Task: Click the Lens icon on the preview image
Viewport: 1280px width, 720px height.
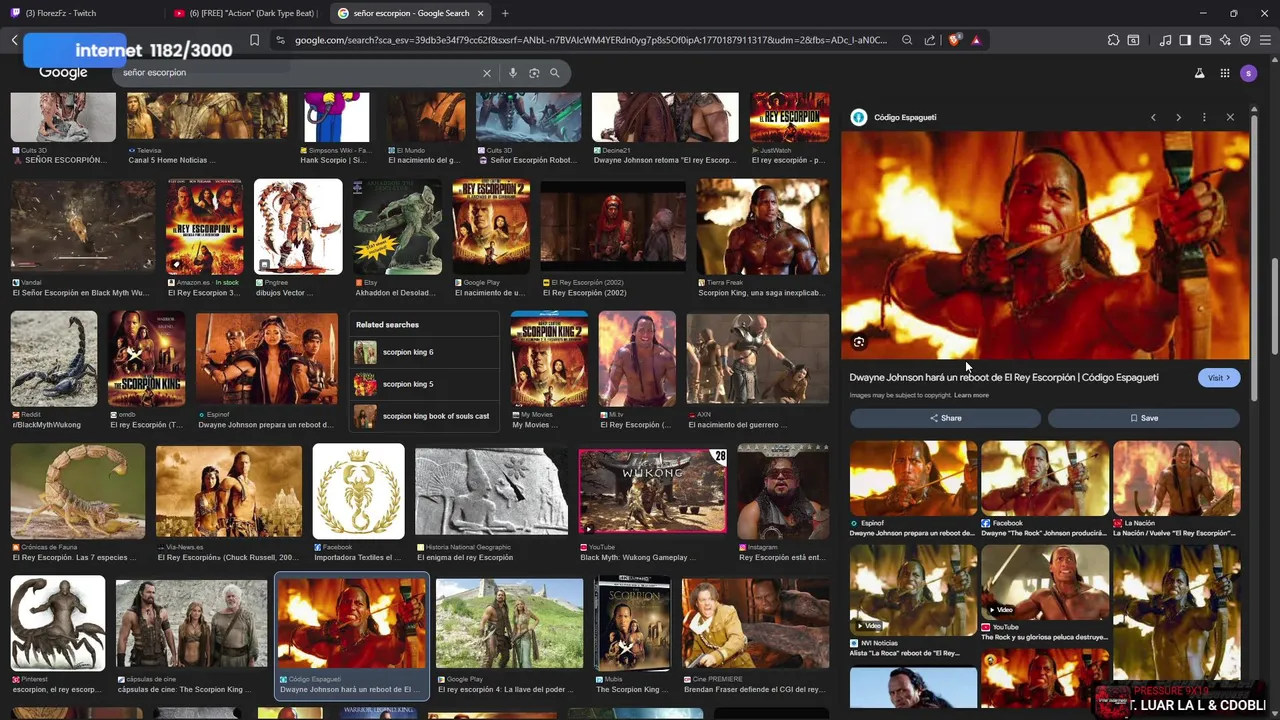Action: (x=859, y=342)
